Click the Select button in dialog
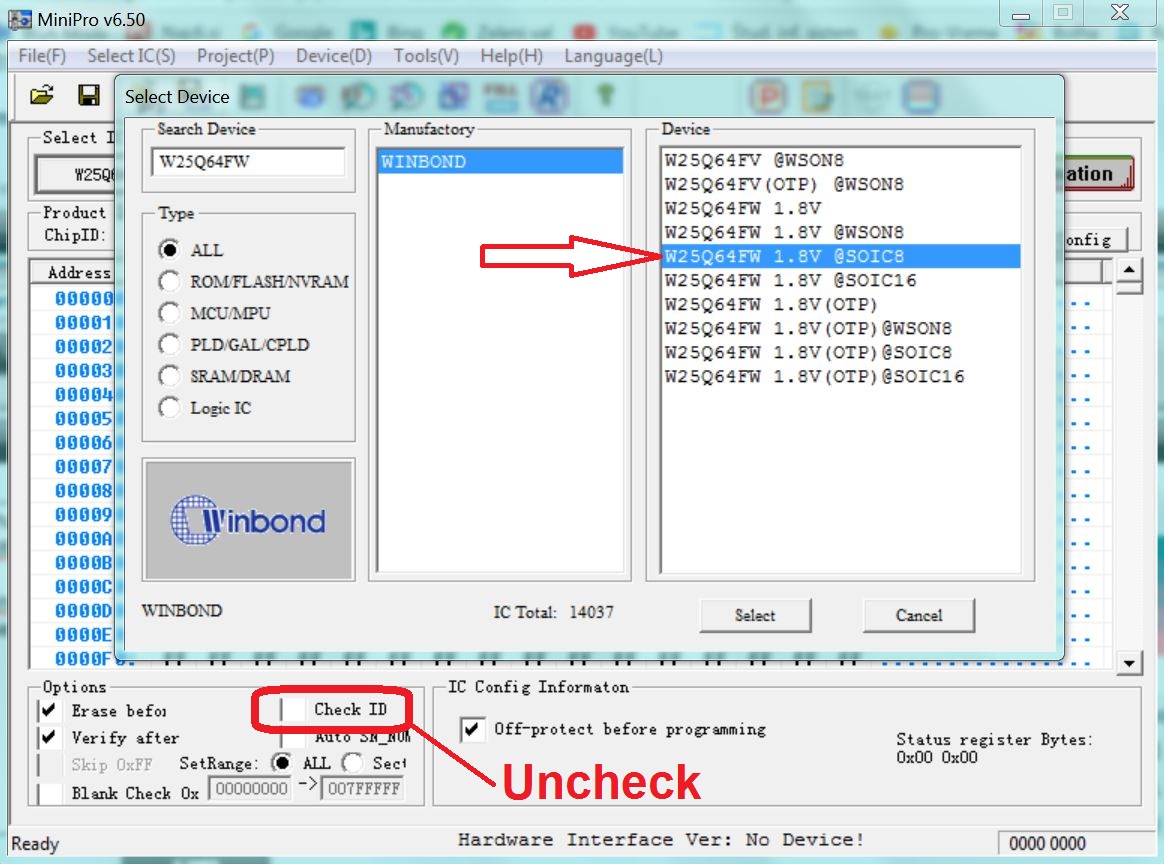 [755, 615]
